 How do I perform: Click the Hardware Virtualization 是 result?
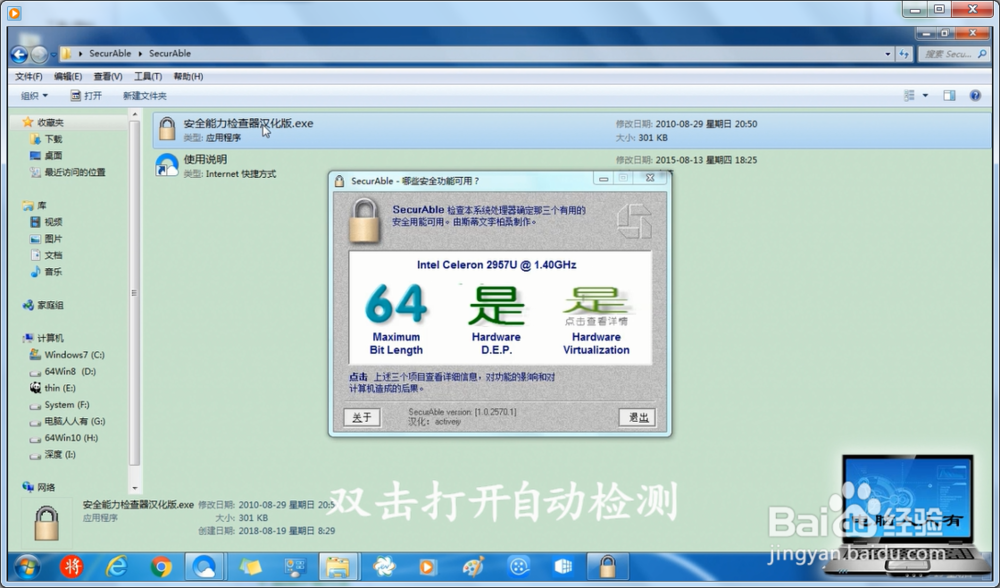[596, 319]
